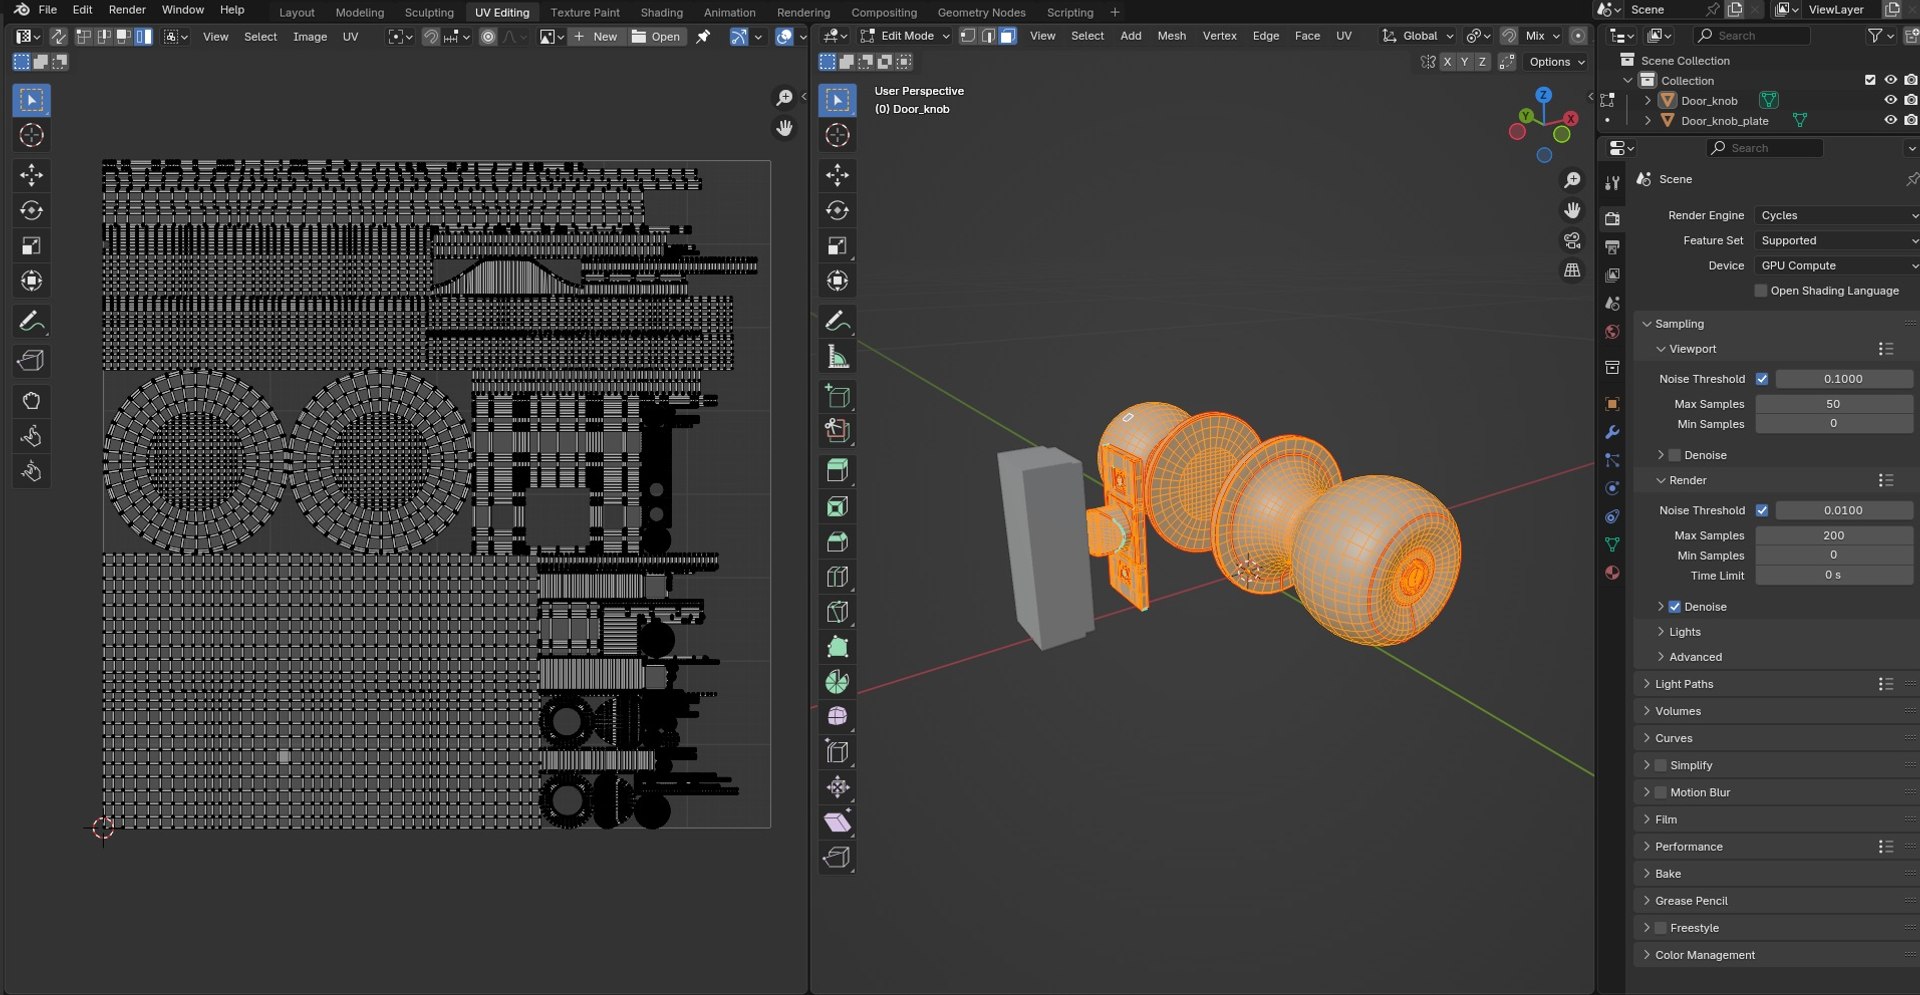Select the Move tool in UV editor
This screenshot has height=995, width=1920.
31,175
